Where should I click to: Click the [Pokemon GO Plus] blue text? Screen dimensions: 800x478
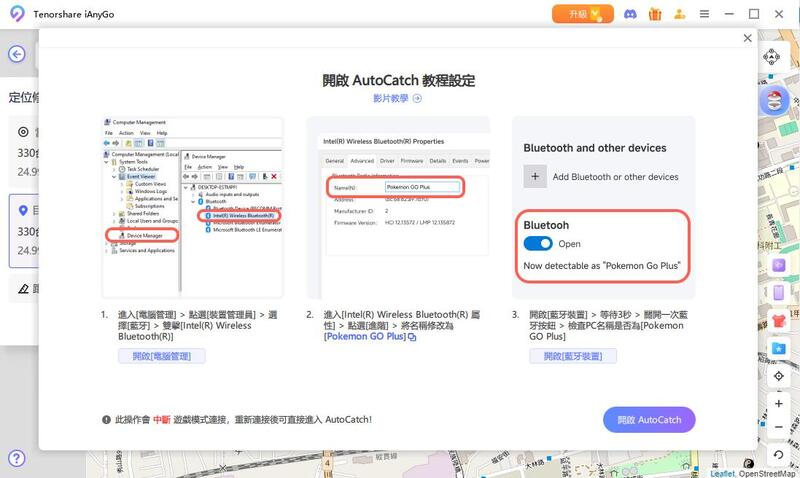click(365, 337)
